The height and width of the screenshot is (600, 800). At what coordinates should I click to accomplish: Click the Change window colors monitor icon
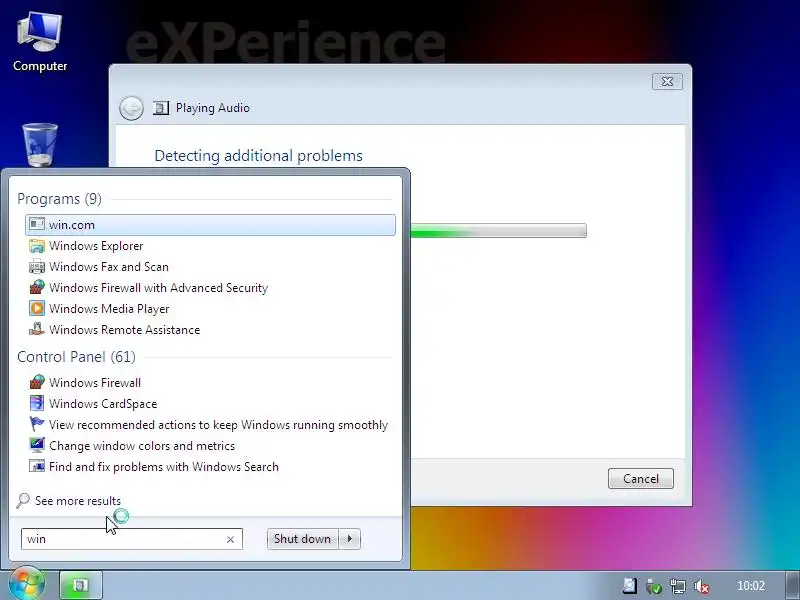[x=37, y=445]
